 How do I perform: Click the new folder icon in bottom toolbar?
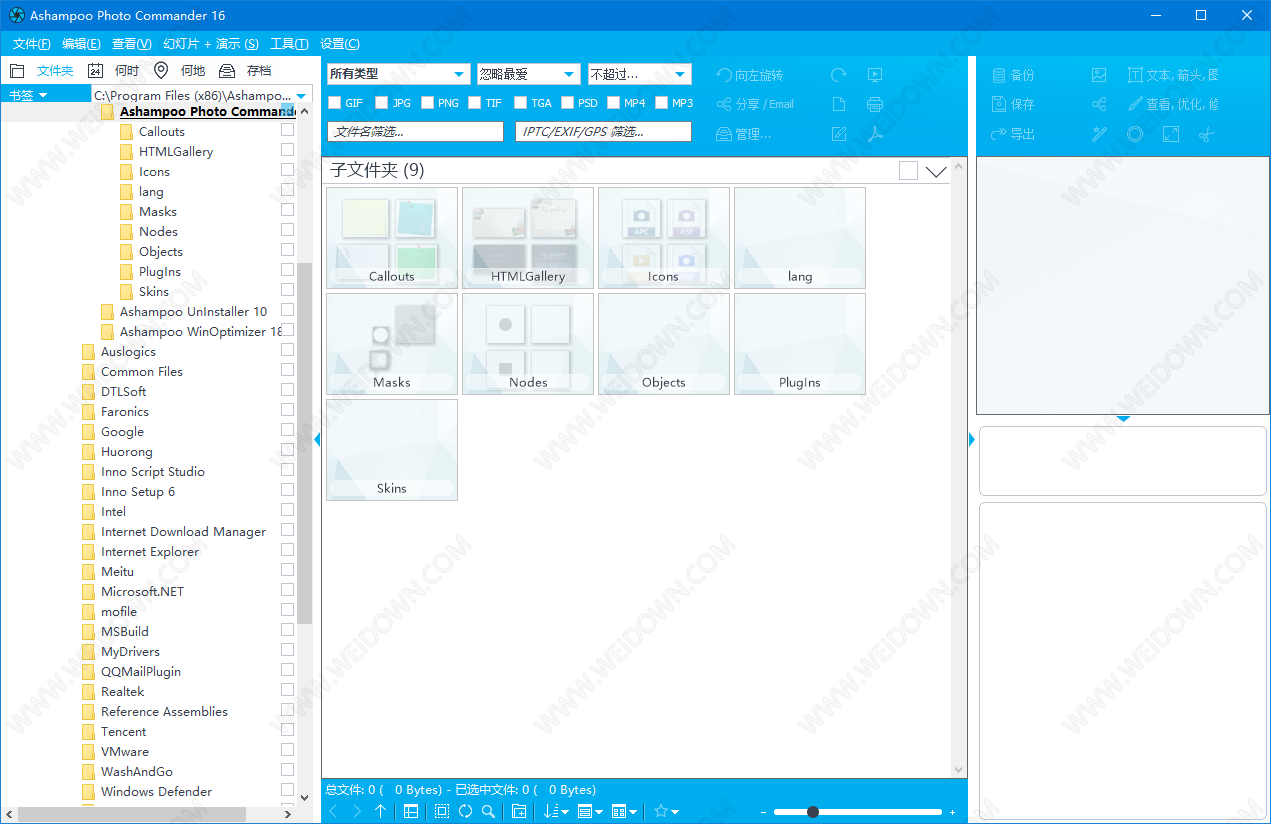click(519, 811)
